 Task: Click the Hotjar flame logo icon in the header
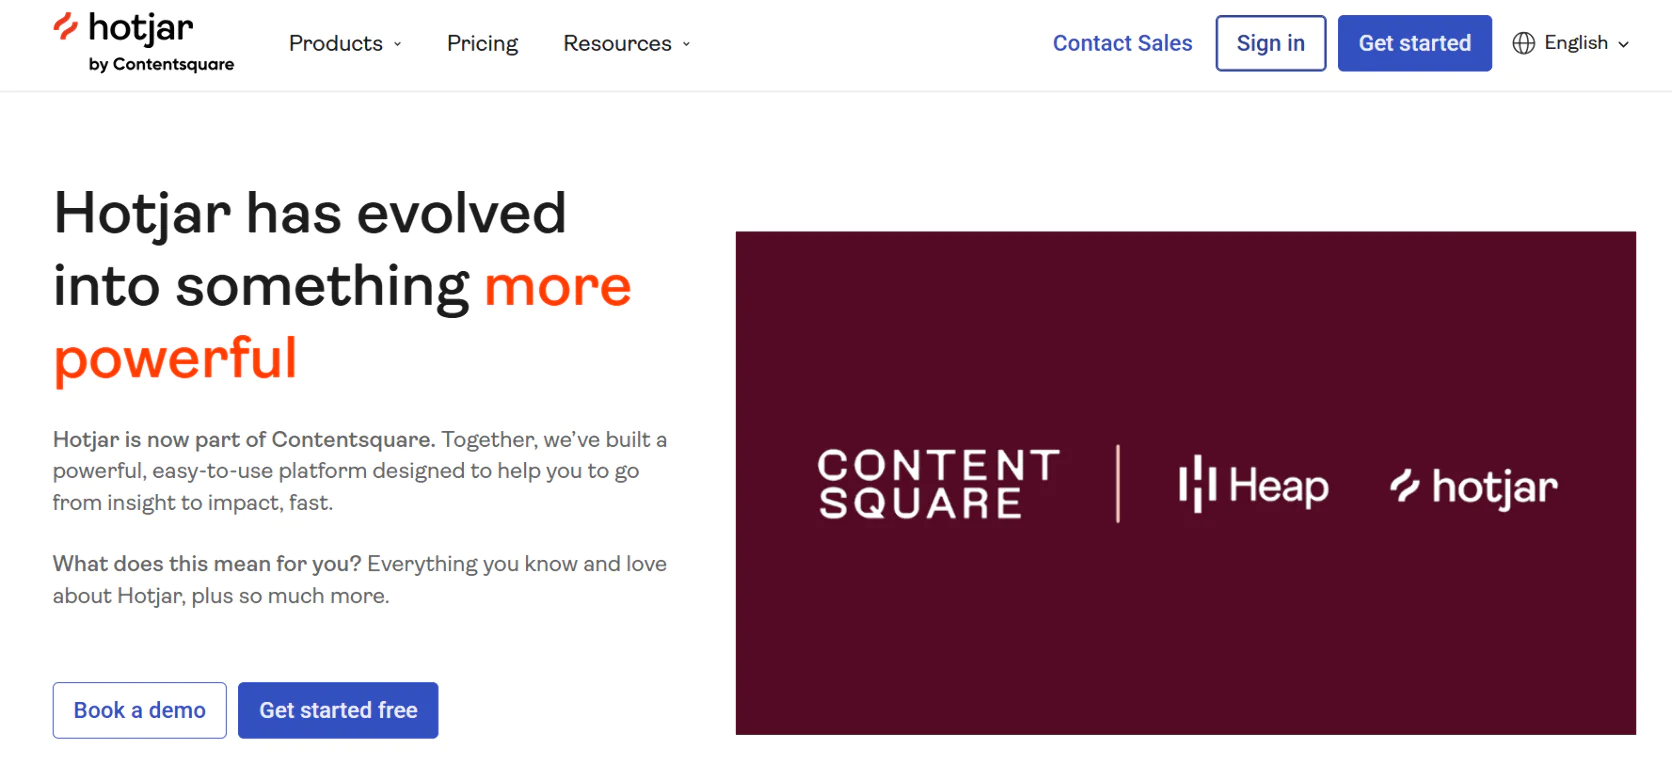[x=65, y=27]
